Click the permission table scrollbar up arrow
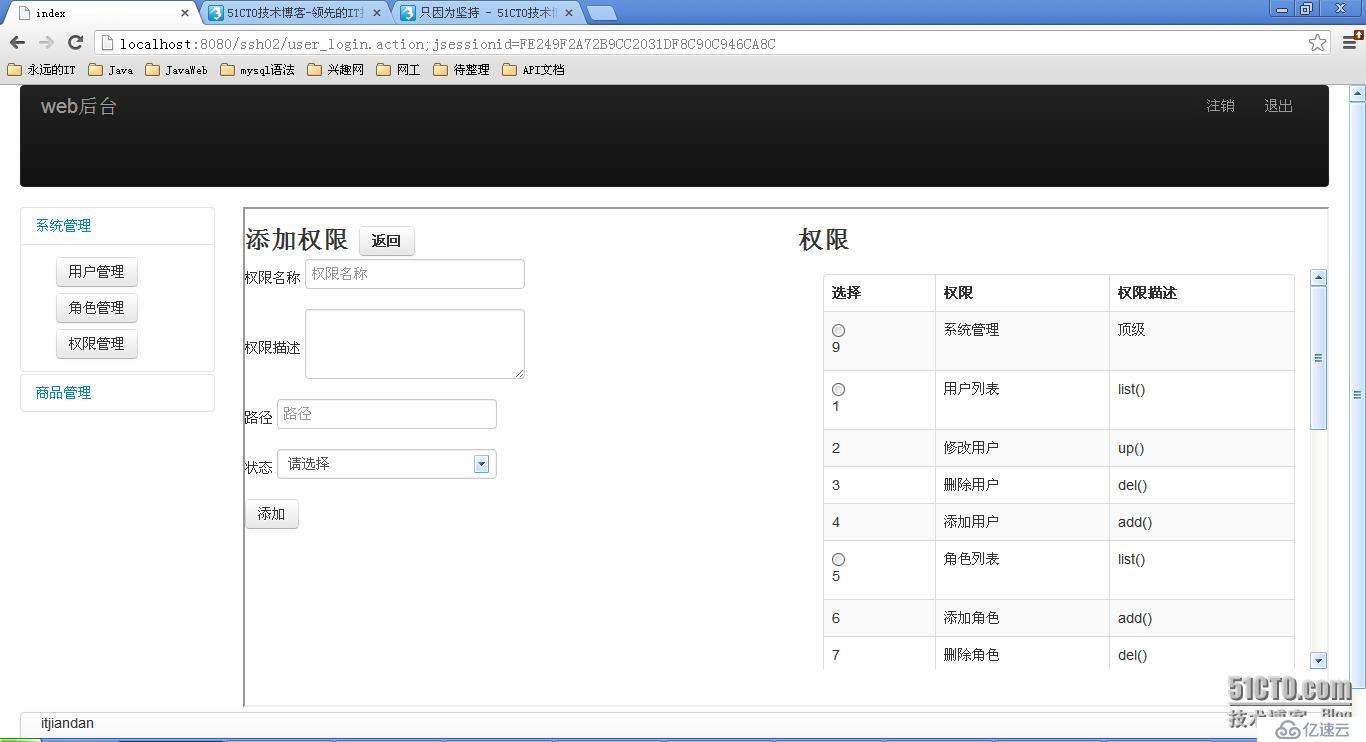Image resolution: width=1366 pixels, height=742 pixels. [1318, 277]
